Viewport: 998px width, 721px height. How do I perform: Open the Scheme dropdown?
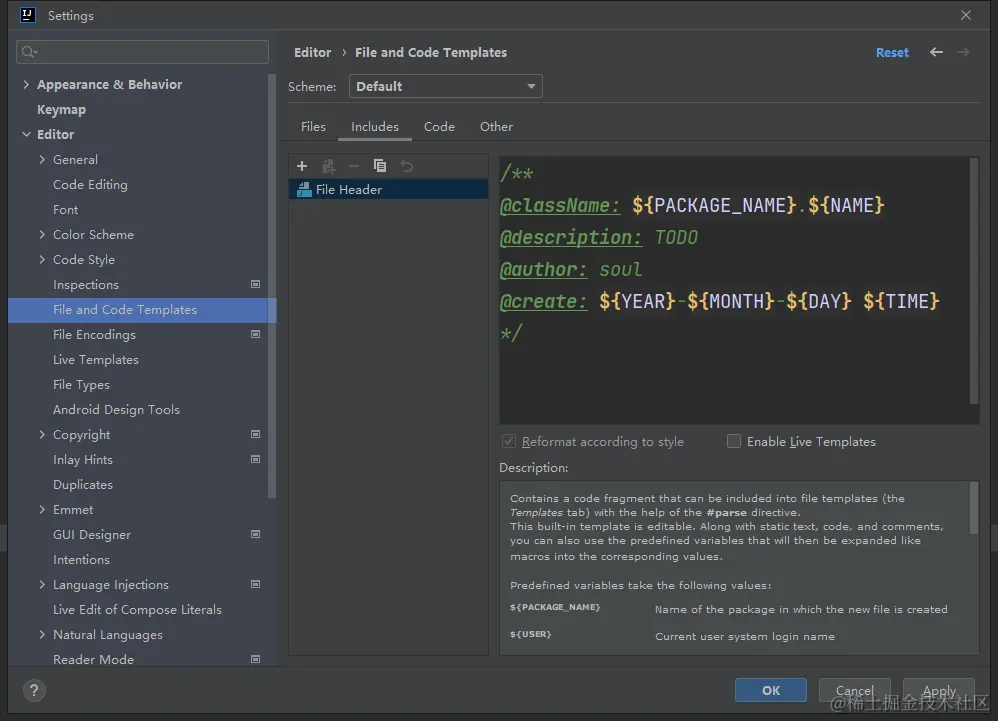[x=446, y=87]
